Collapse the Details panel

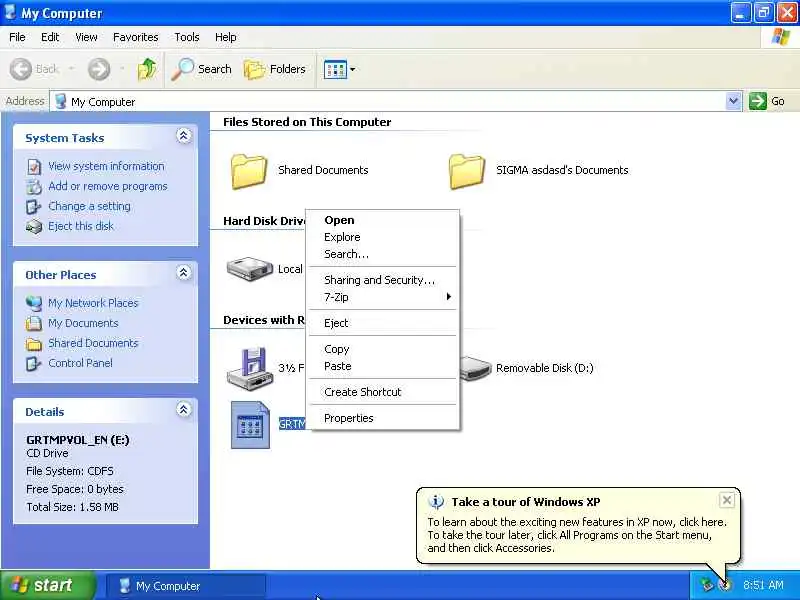click(184, 409)
